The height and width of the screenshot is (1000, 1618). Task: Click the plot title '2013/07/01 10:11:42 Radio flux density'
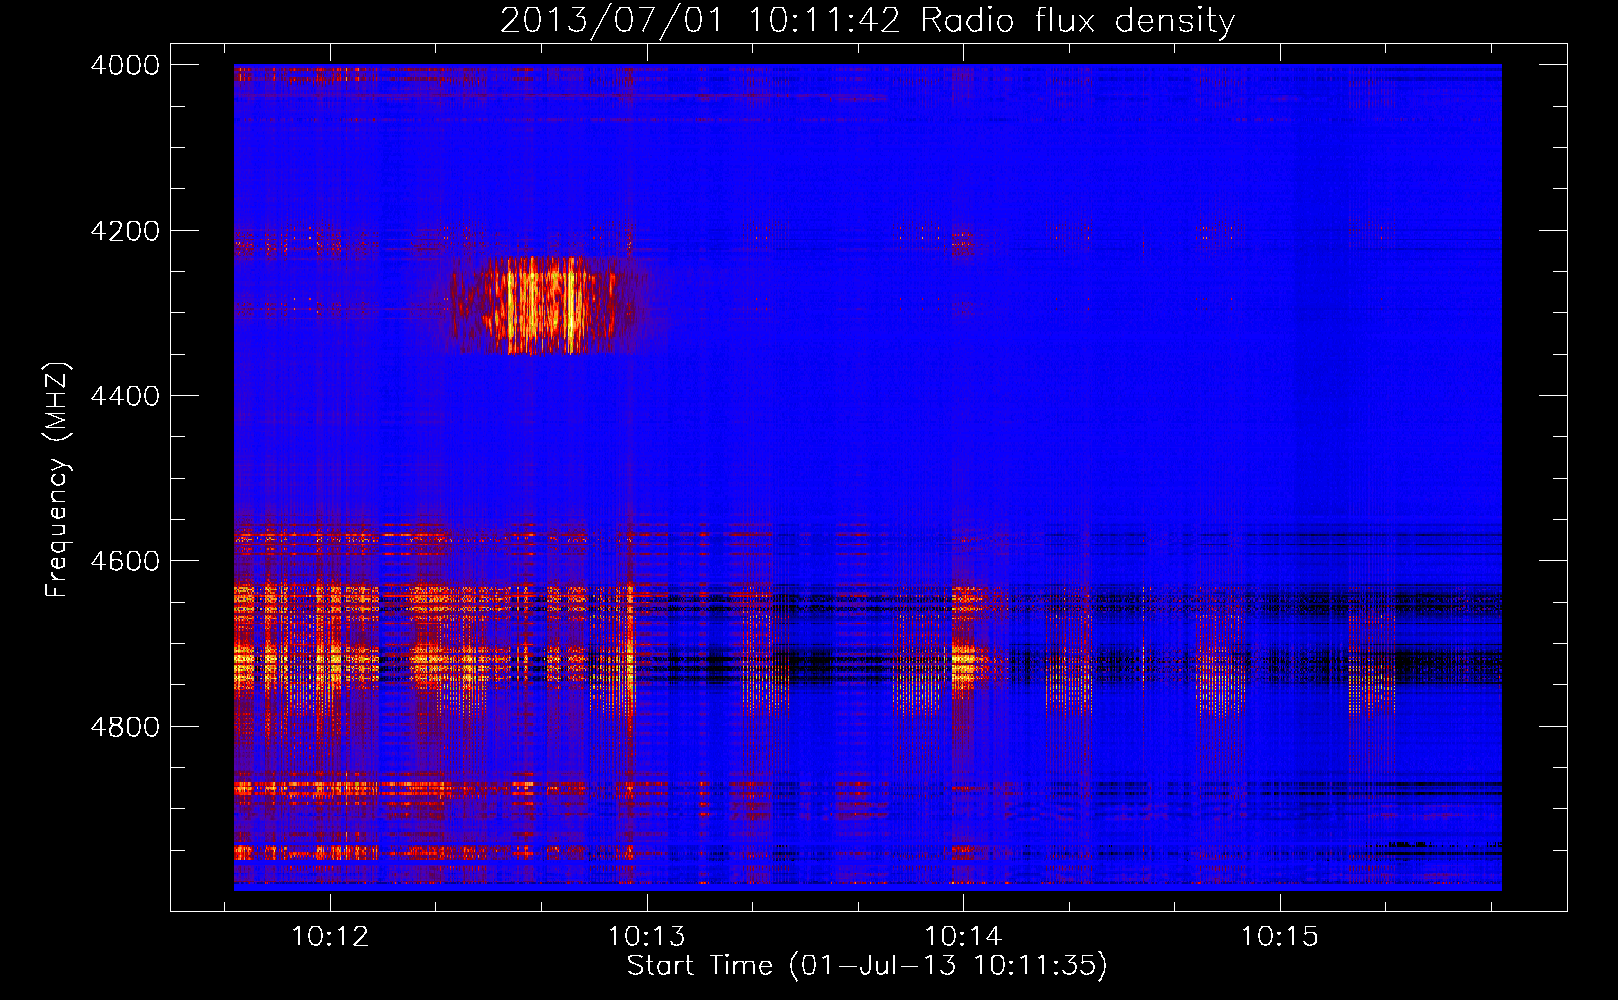[867, 20]
